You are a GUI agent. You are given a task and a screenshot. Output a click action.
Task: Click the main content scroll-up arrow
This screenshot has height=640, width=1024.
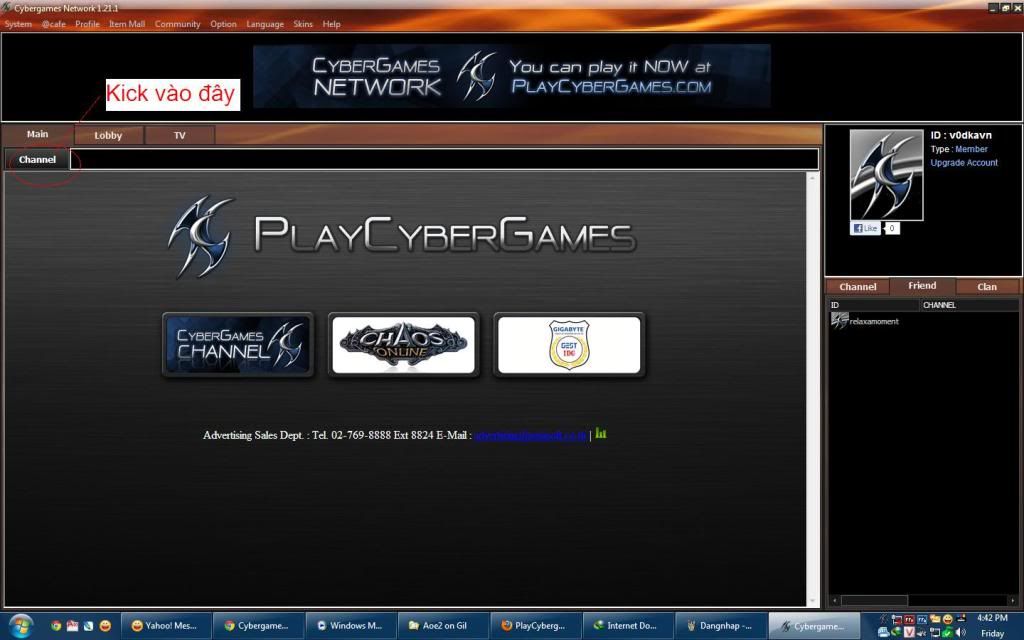click(813, 178)
